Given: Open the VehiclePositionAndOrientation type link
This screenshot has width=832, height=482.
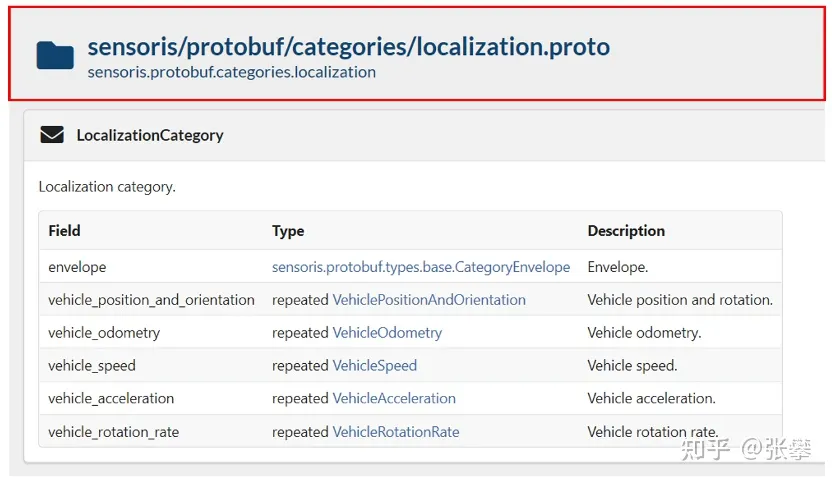Looking at the screenshot, I should [x=429, y=300].
